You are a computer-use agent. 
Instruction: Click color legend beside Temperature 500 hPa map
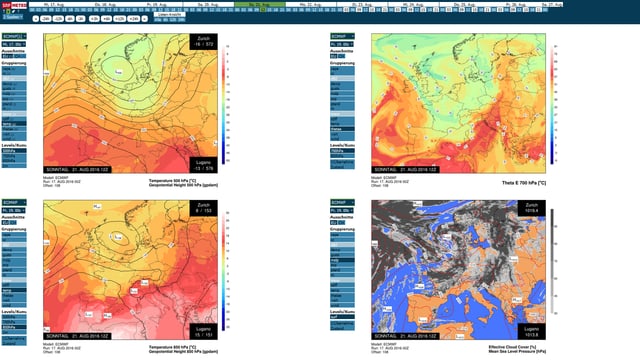[x=224, y=104]
